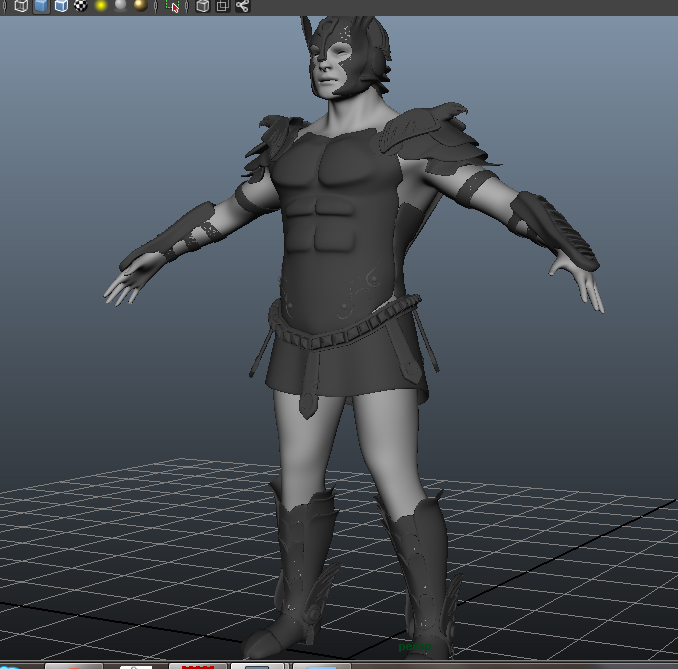
Task: Click the X-Ray Active Components icon
Action: (223, 6)
